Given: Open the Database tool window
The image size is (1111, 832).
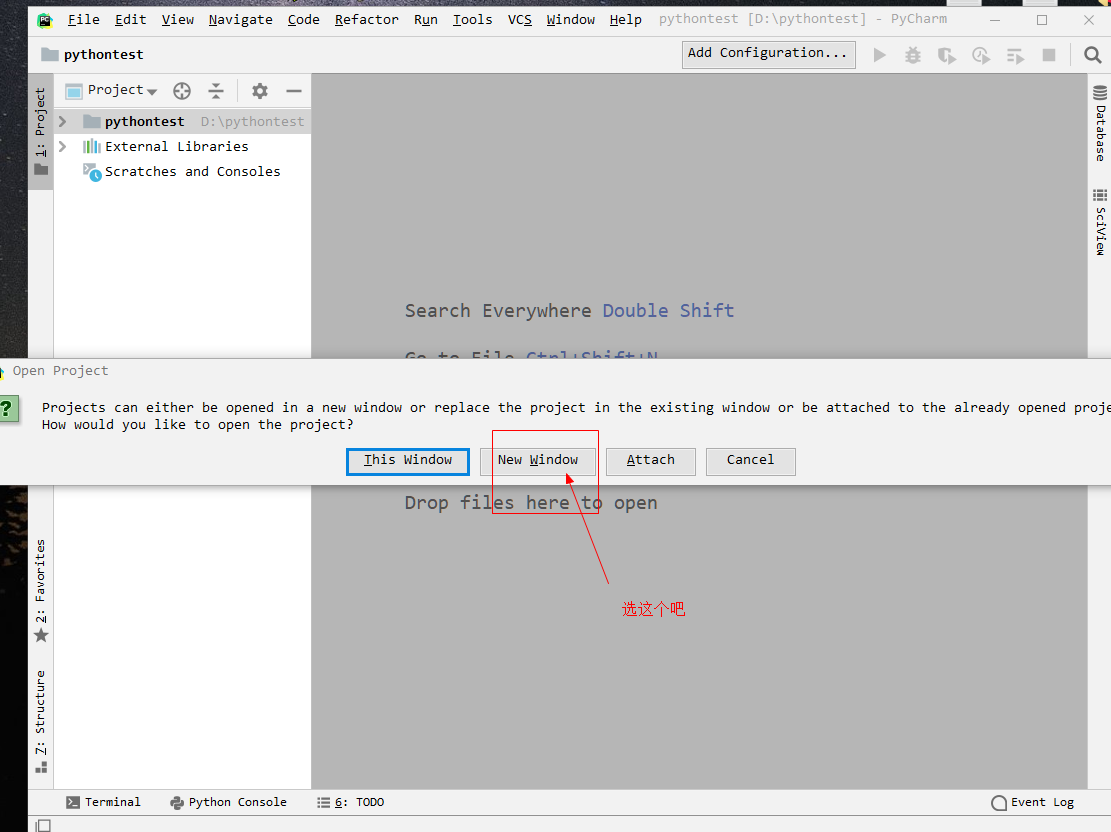Looking at the screenshot, I should click(x=1100, y=123).
